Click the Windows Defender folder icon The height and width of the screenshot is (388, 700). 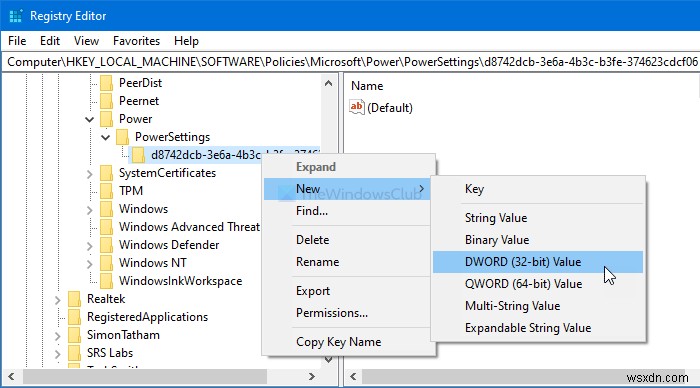107,245
